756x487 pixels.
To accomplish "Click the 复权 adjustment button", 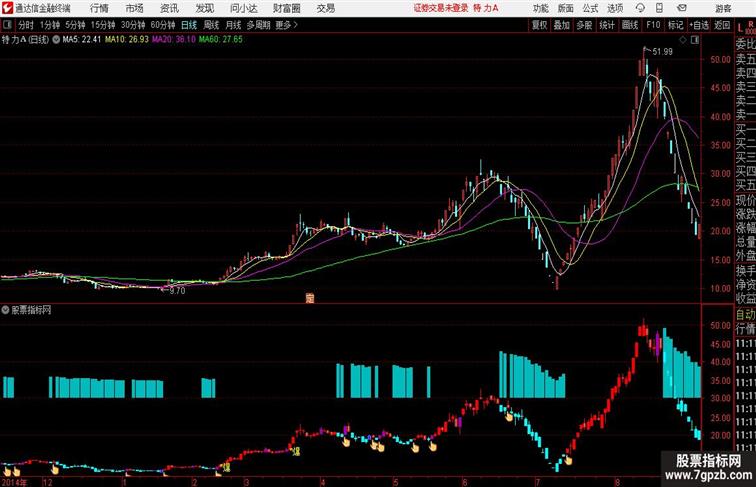I will pos(540,25).
